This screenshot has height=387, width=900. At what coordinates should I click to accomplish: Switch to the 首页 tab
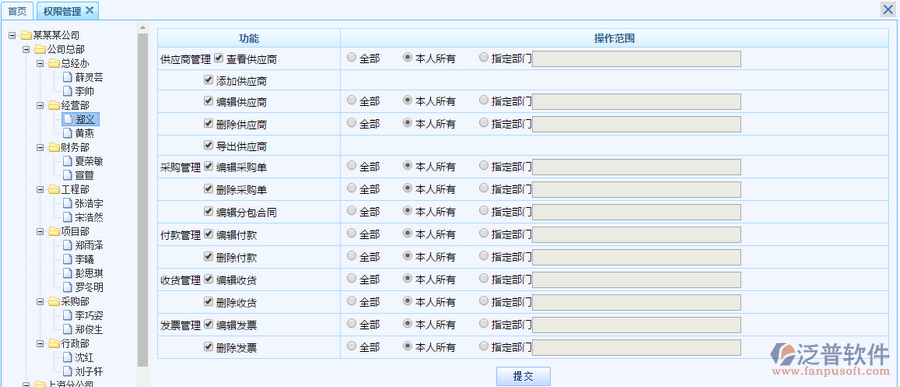pyautogui.click(x=17, y=11)
